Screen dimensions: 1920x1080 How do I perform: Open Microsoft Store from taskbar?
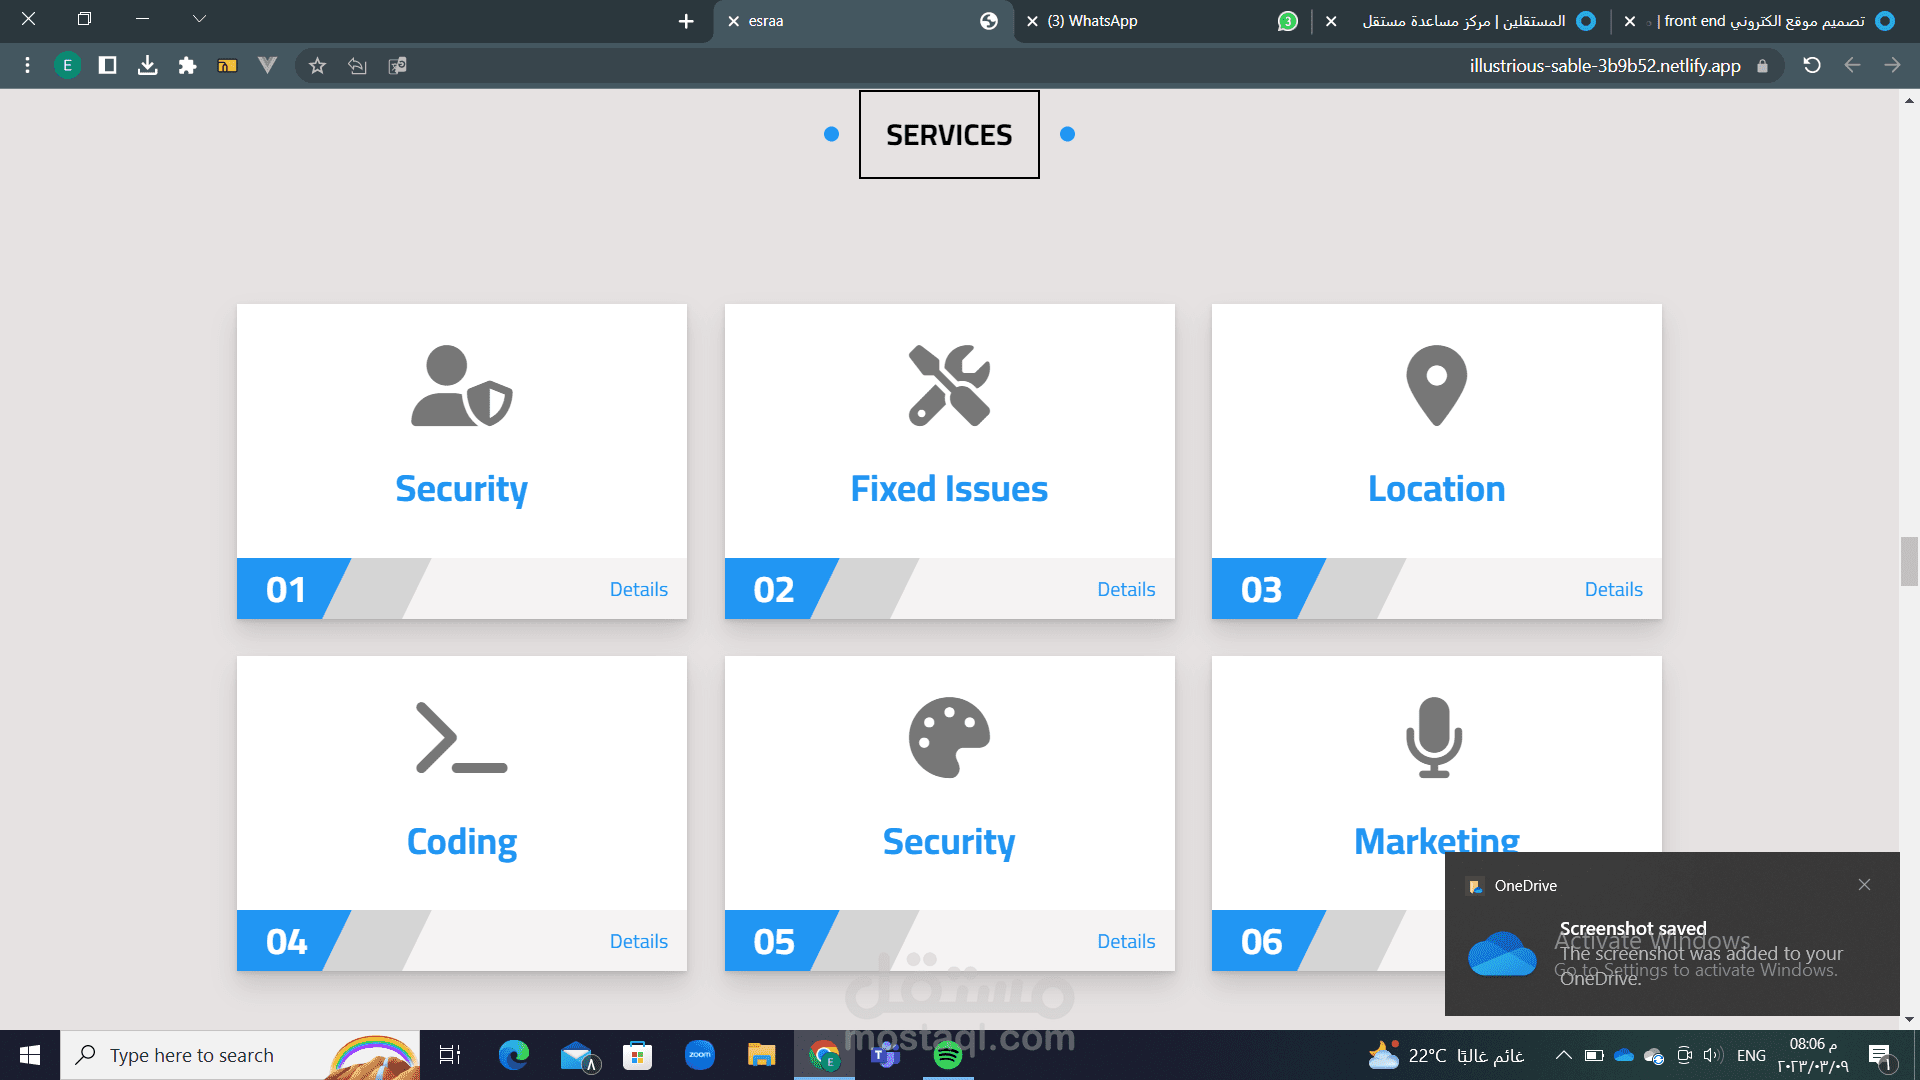[637, 1055]
